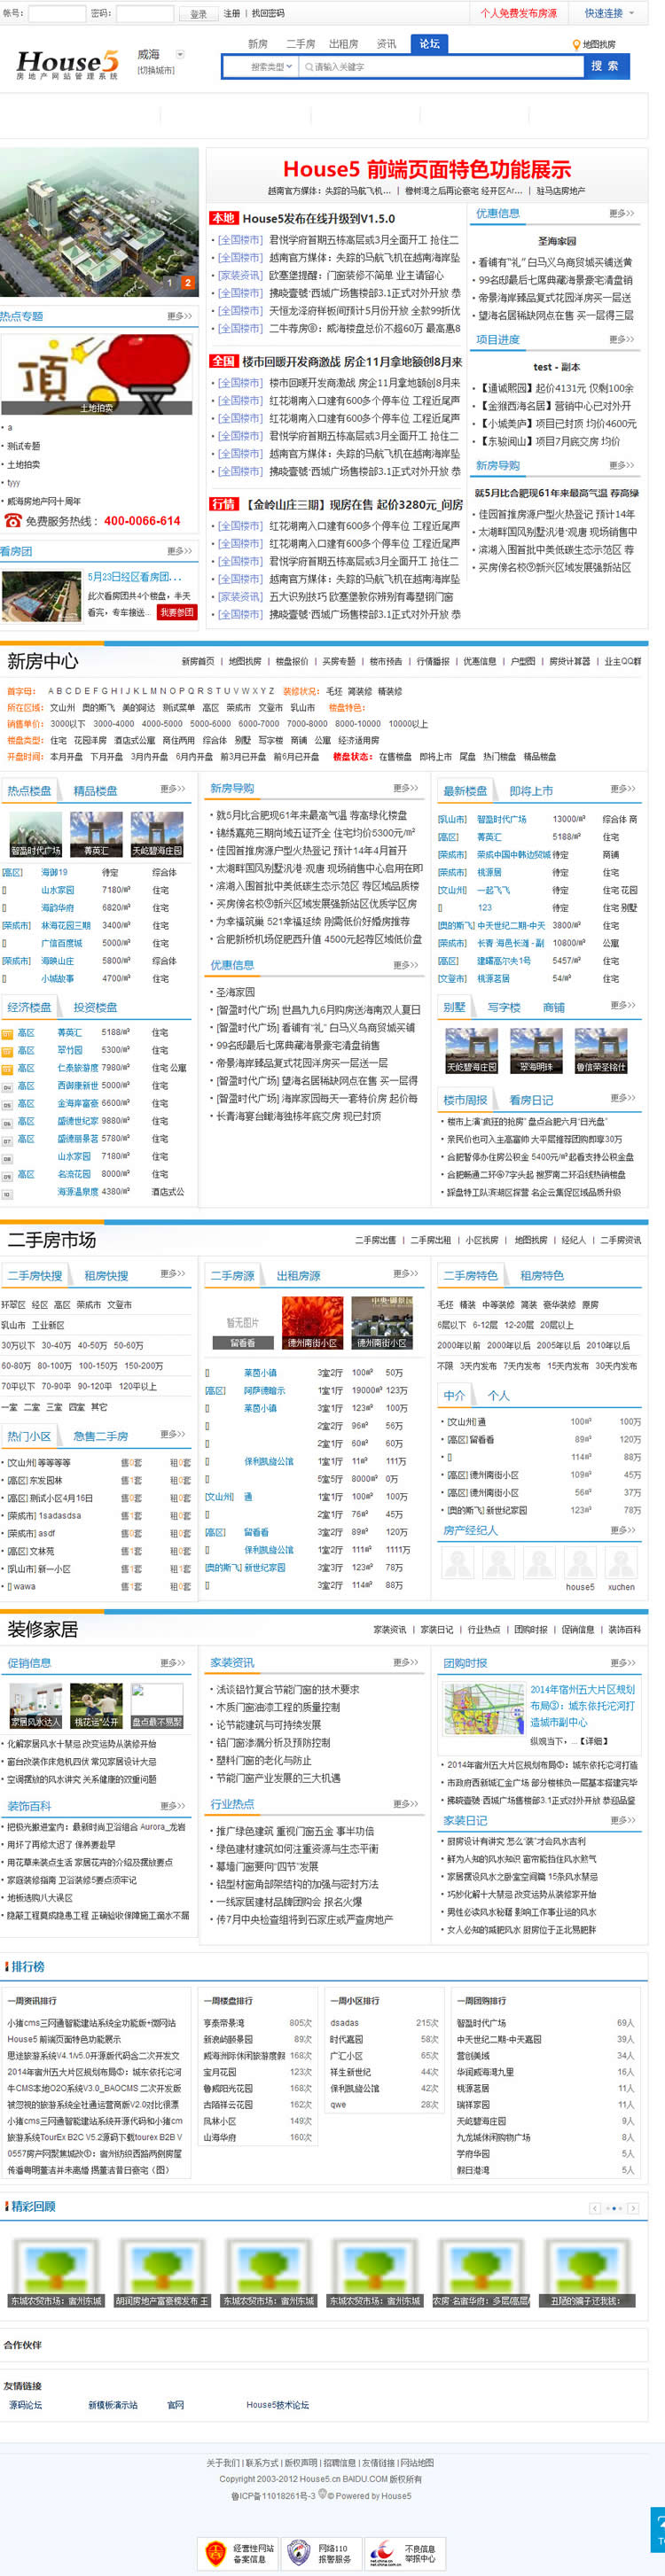Click the search magnifier in keyword field
The height and width of the screenshot is (2576, 665).
[310, 67]
